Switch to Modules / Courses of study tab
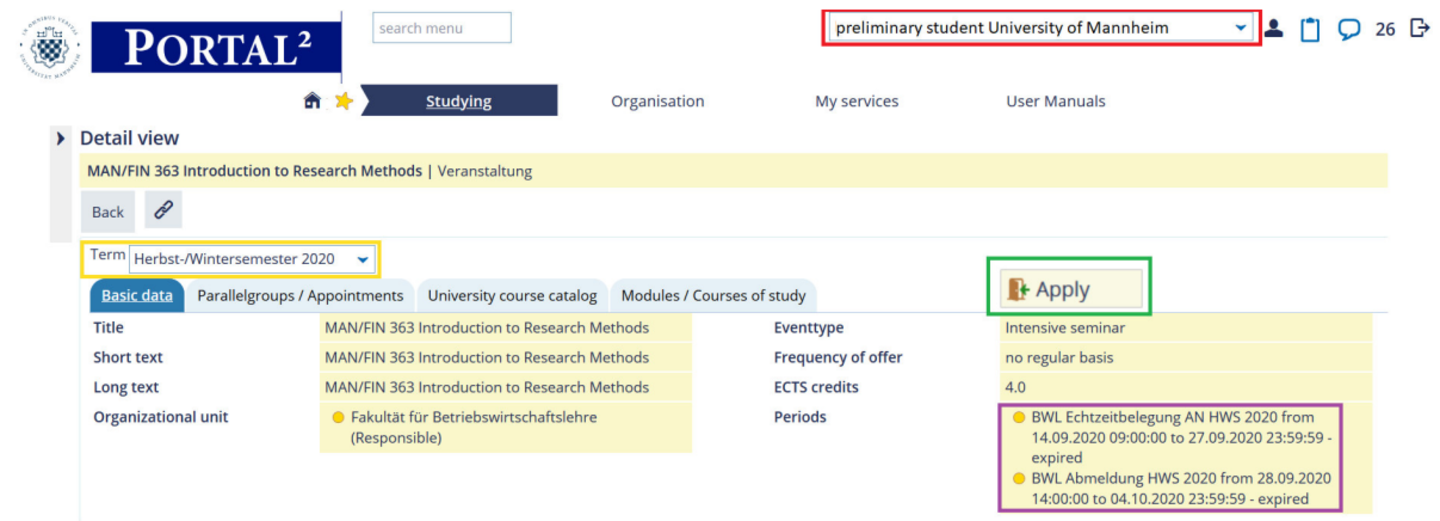The image size is (1440, 521). pyautogui.click(x=713, y=295)
